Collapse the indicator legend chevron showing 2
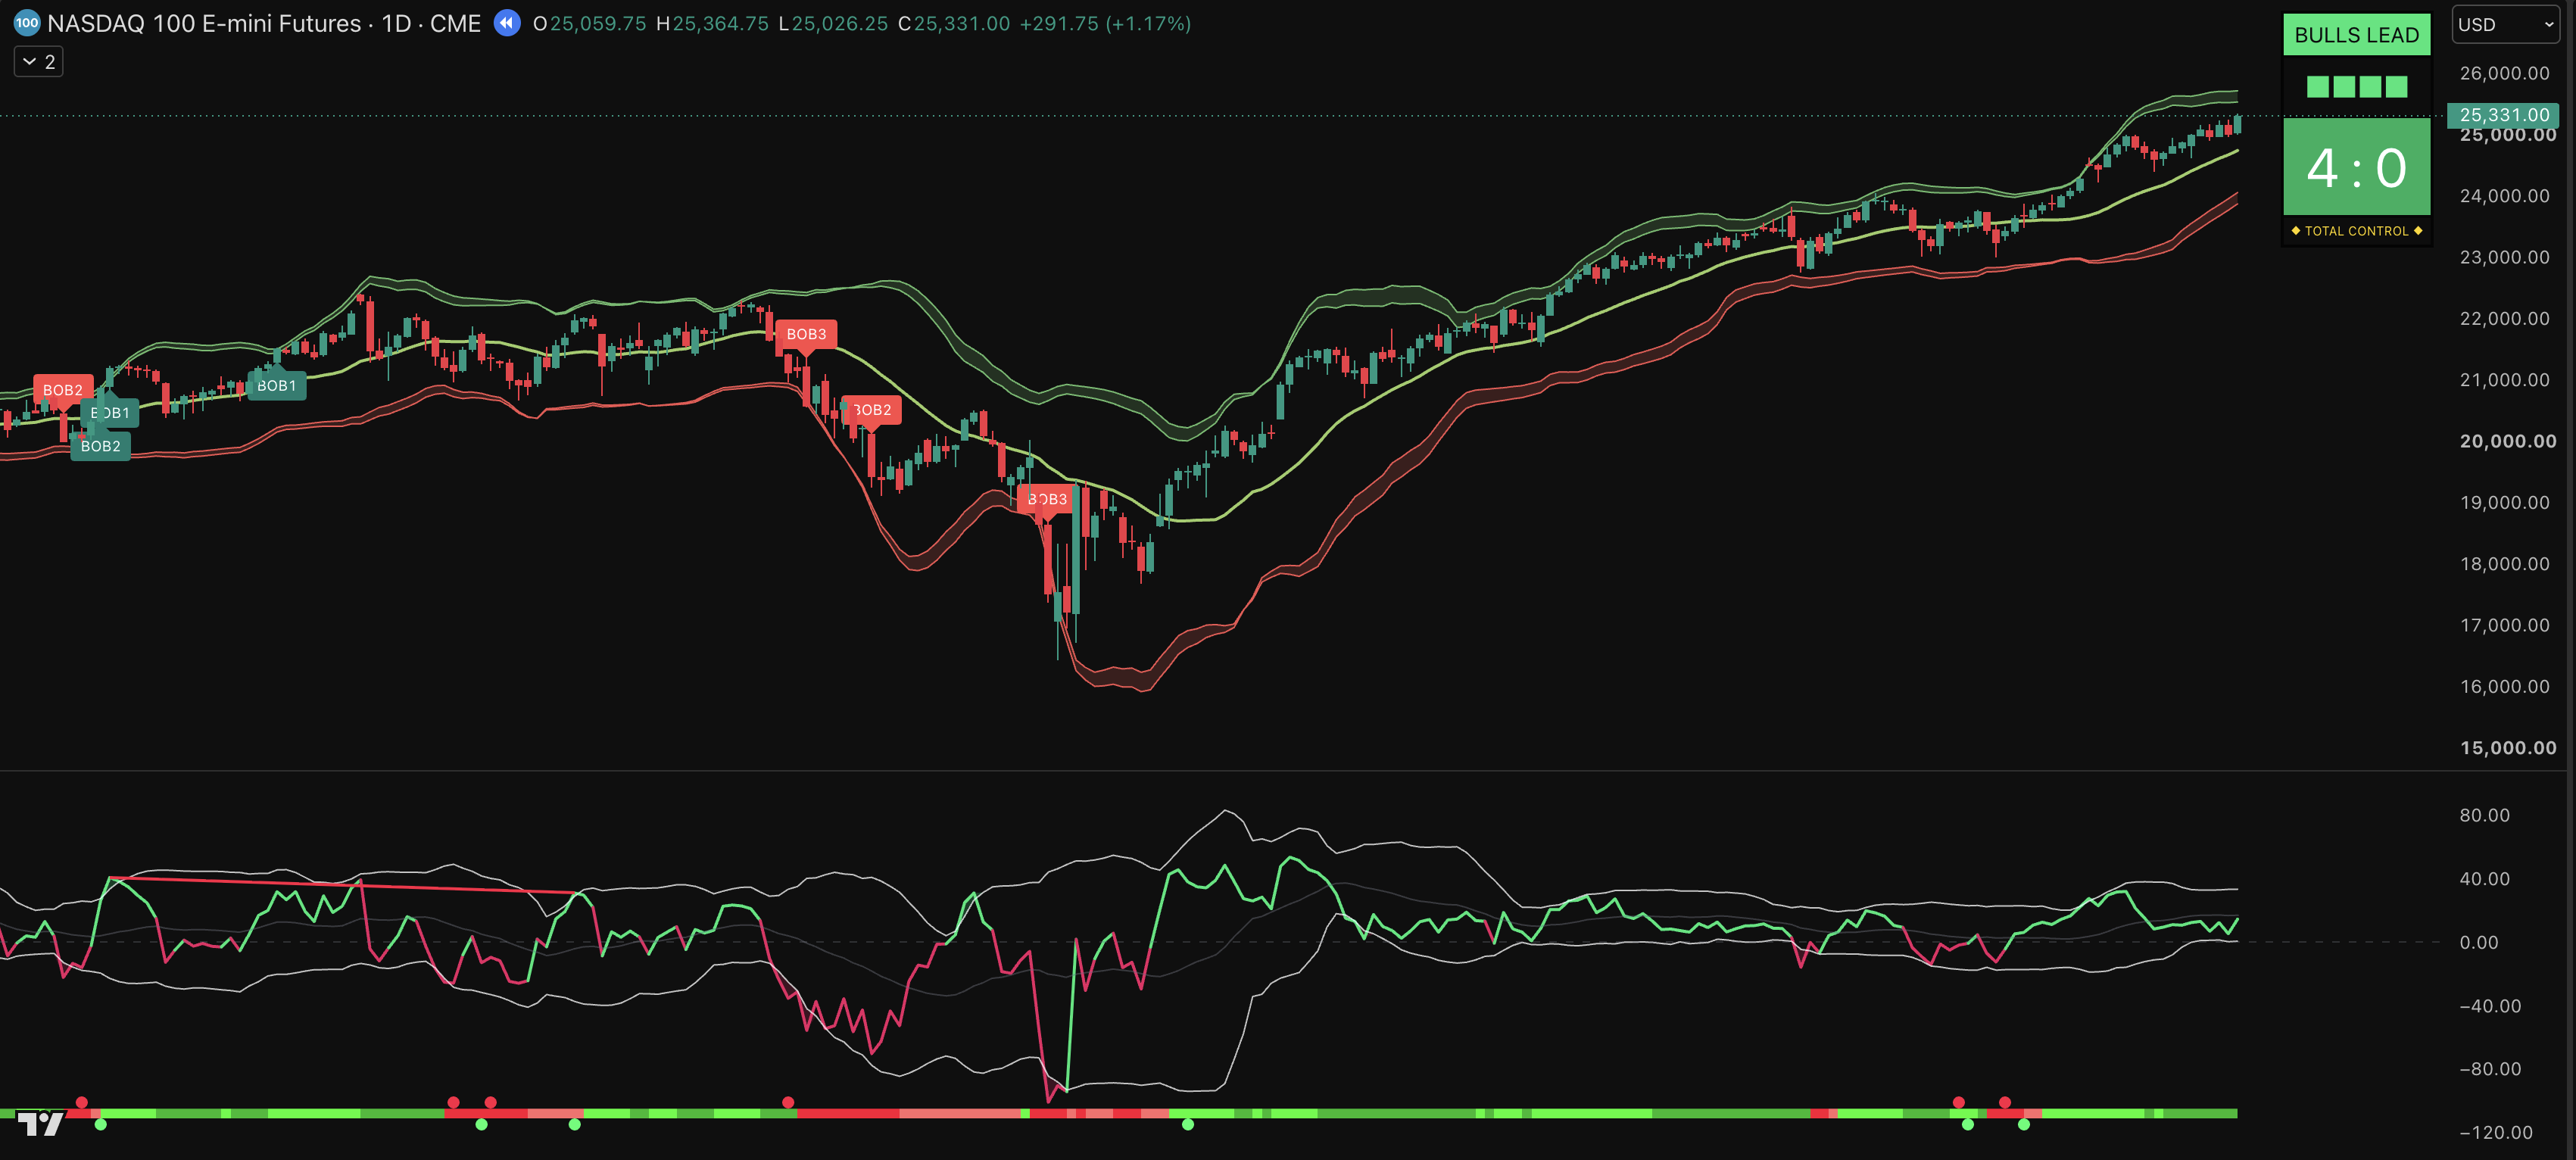 (39, 62)
